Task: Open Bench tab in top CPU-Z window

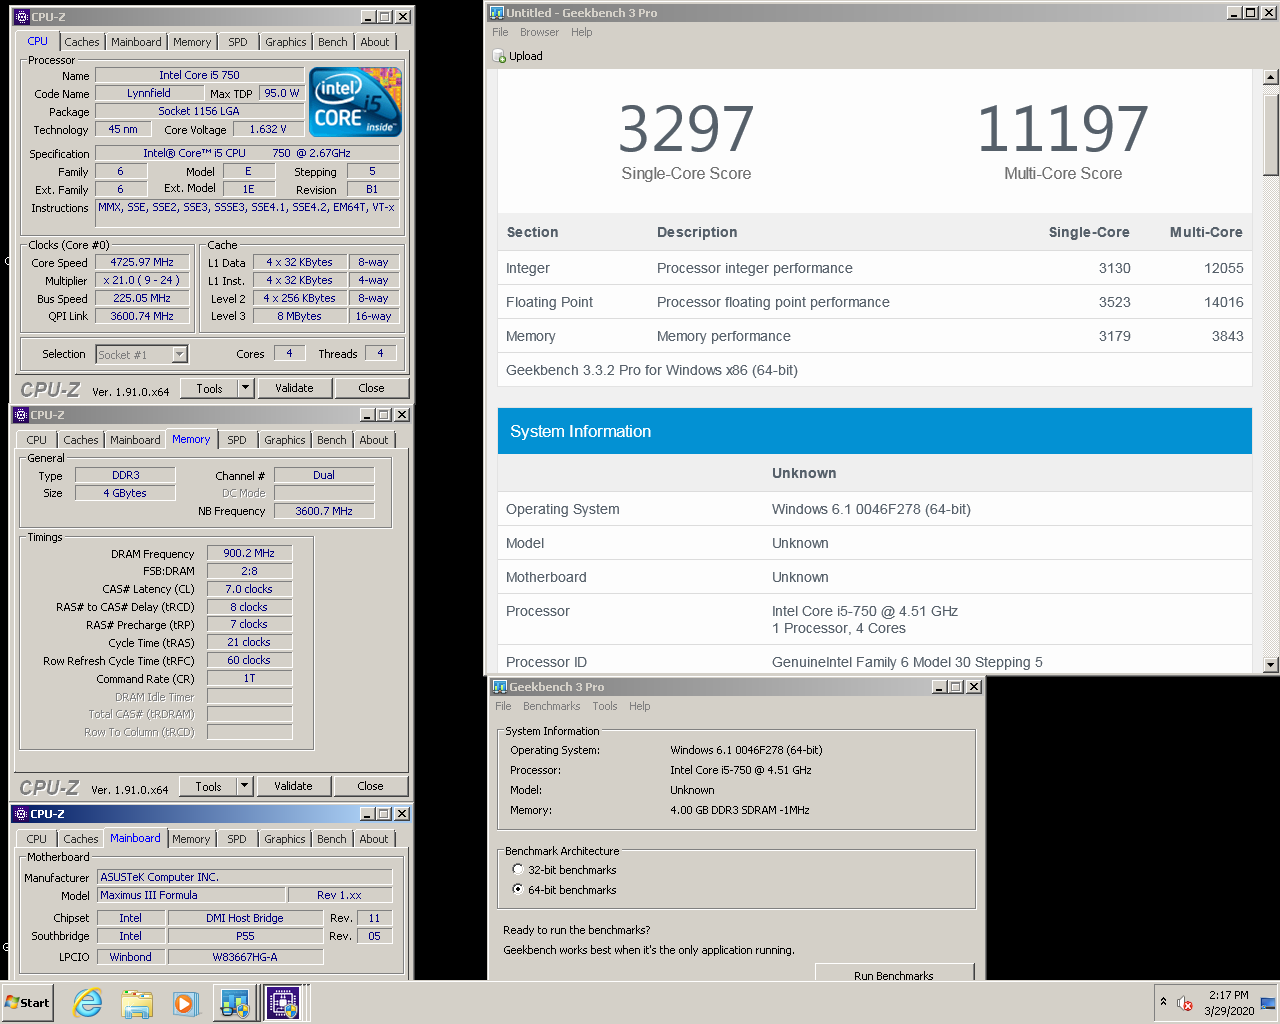Action: 333,42
